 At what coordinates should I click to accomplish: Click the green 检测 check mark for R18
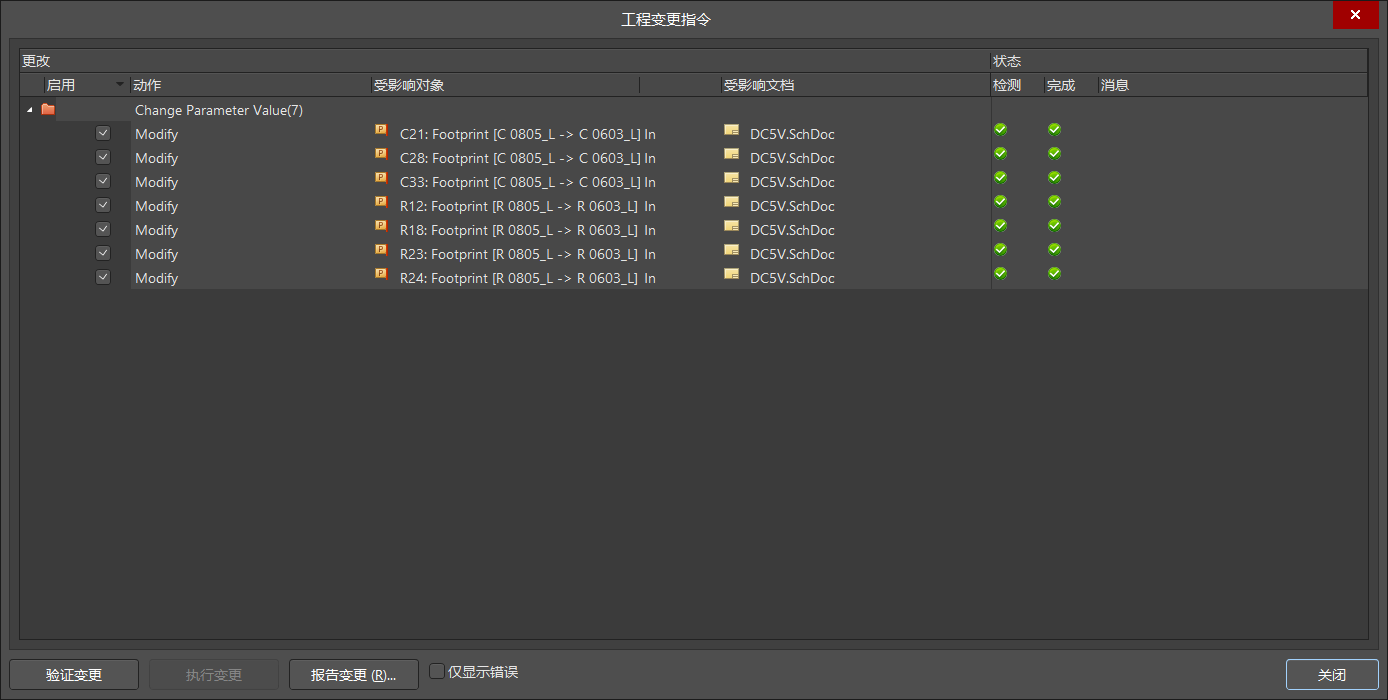pyautogui.click(x=1000, y=225)
